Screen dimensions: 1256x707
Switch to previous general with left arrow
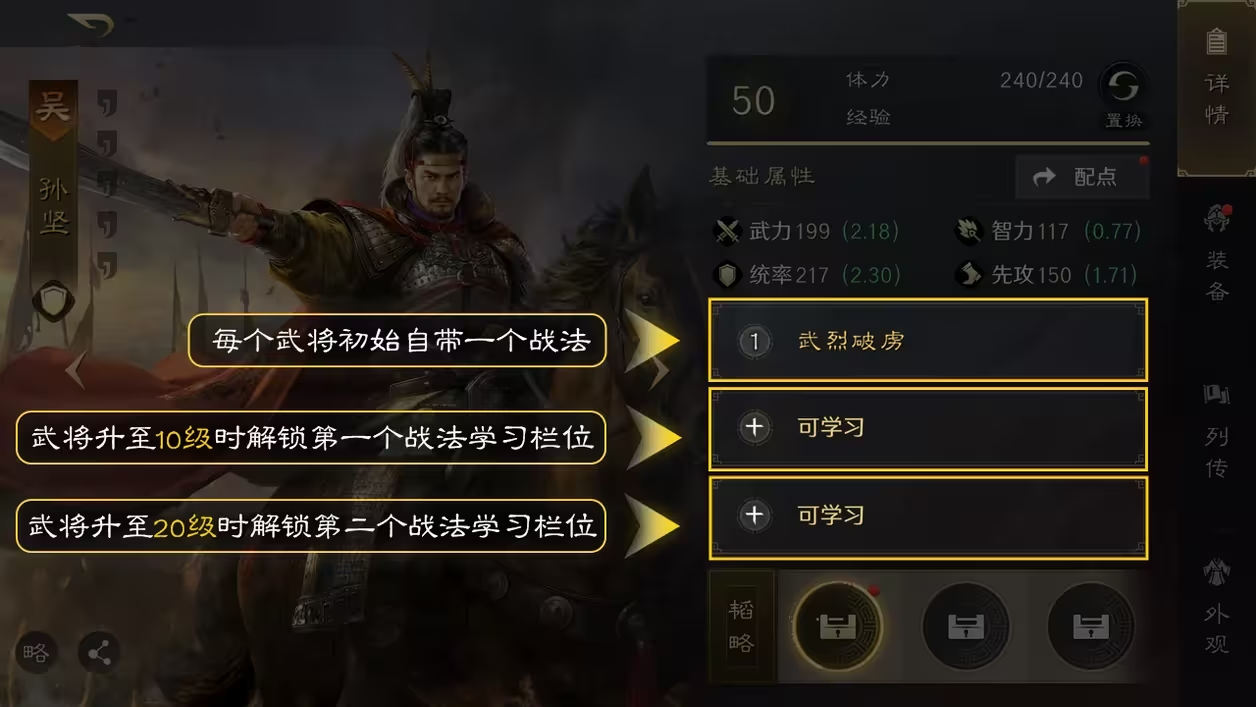click(x=74, y=370)
